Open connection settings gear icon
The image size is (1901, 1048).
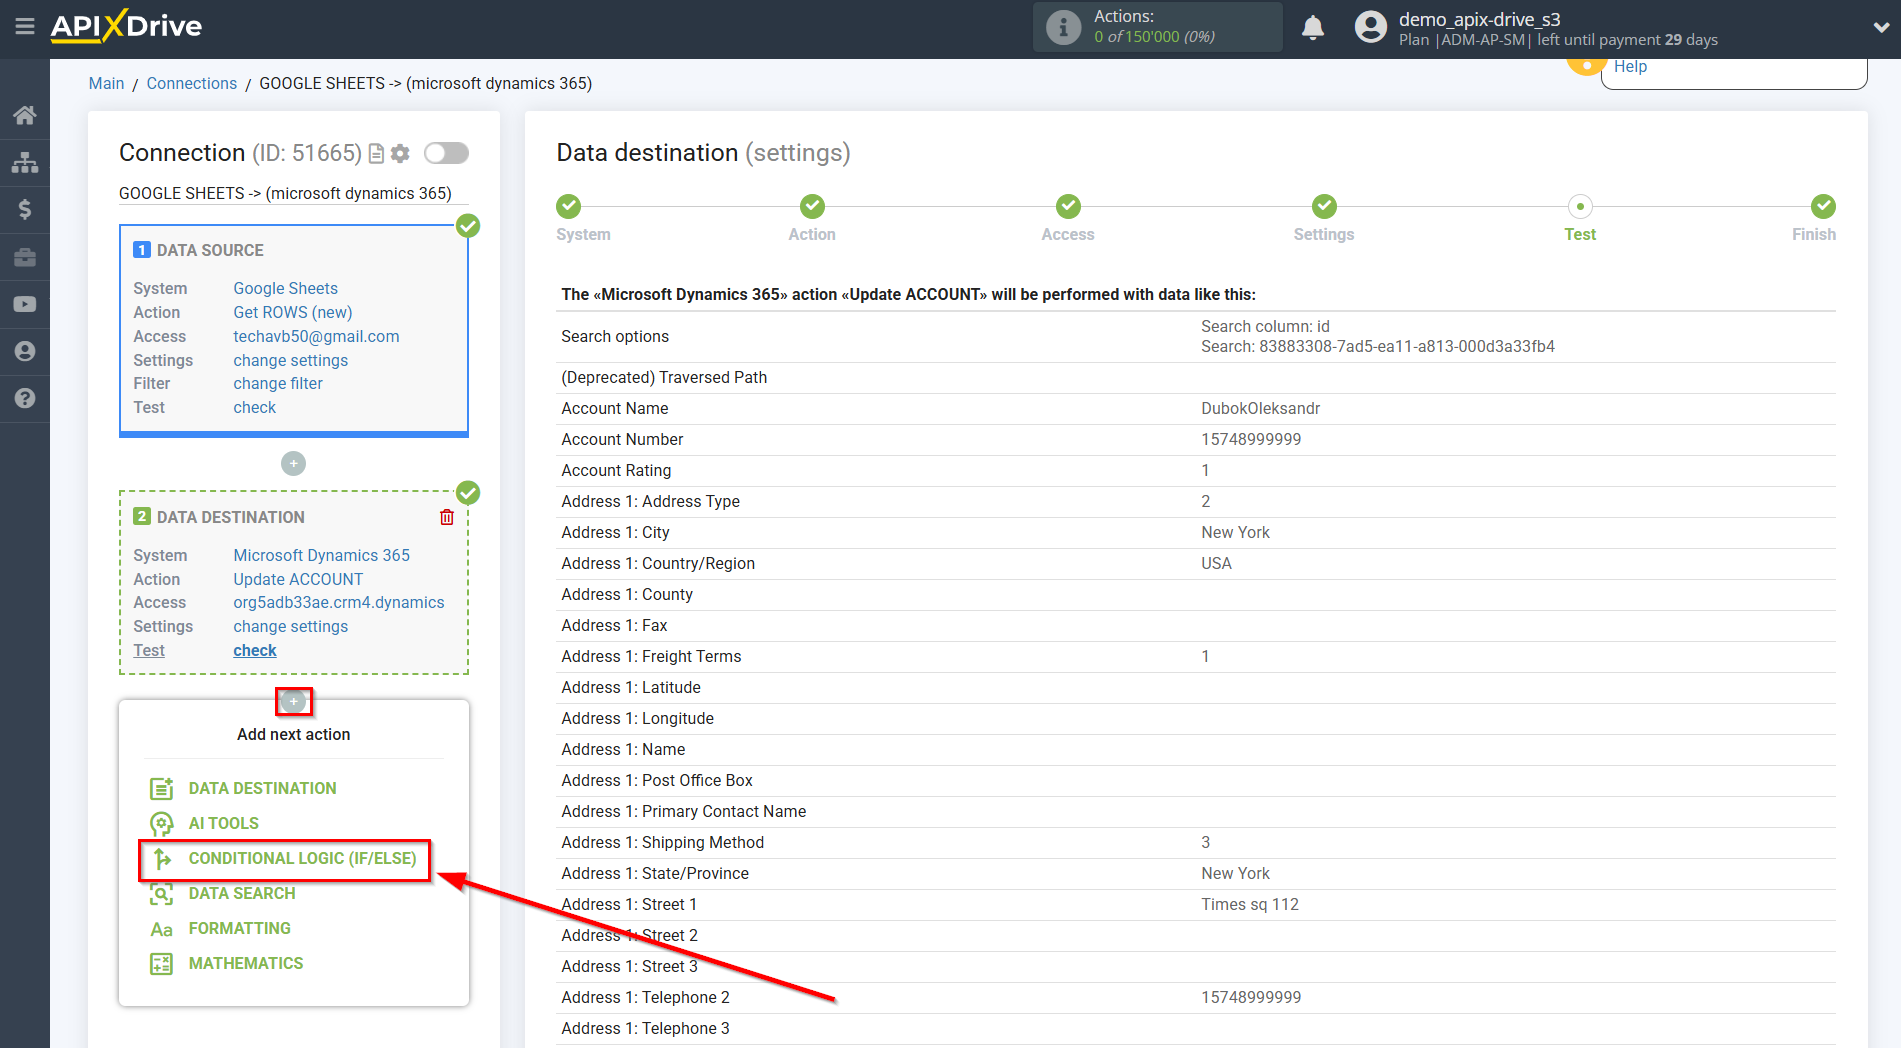400,153
